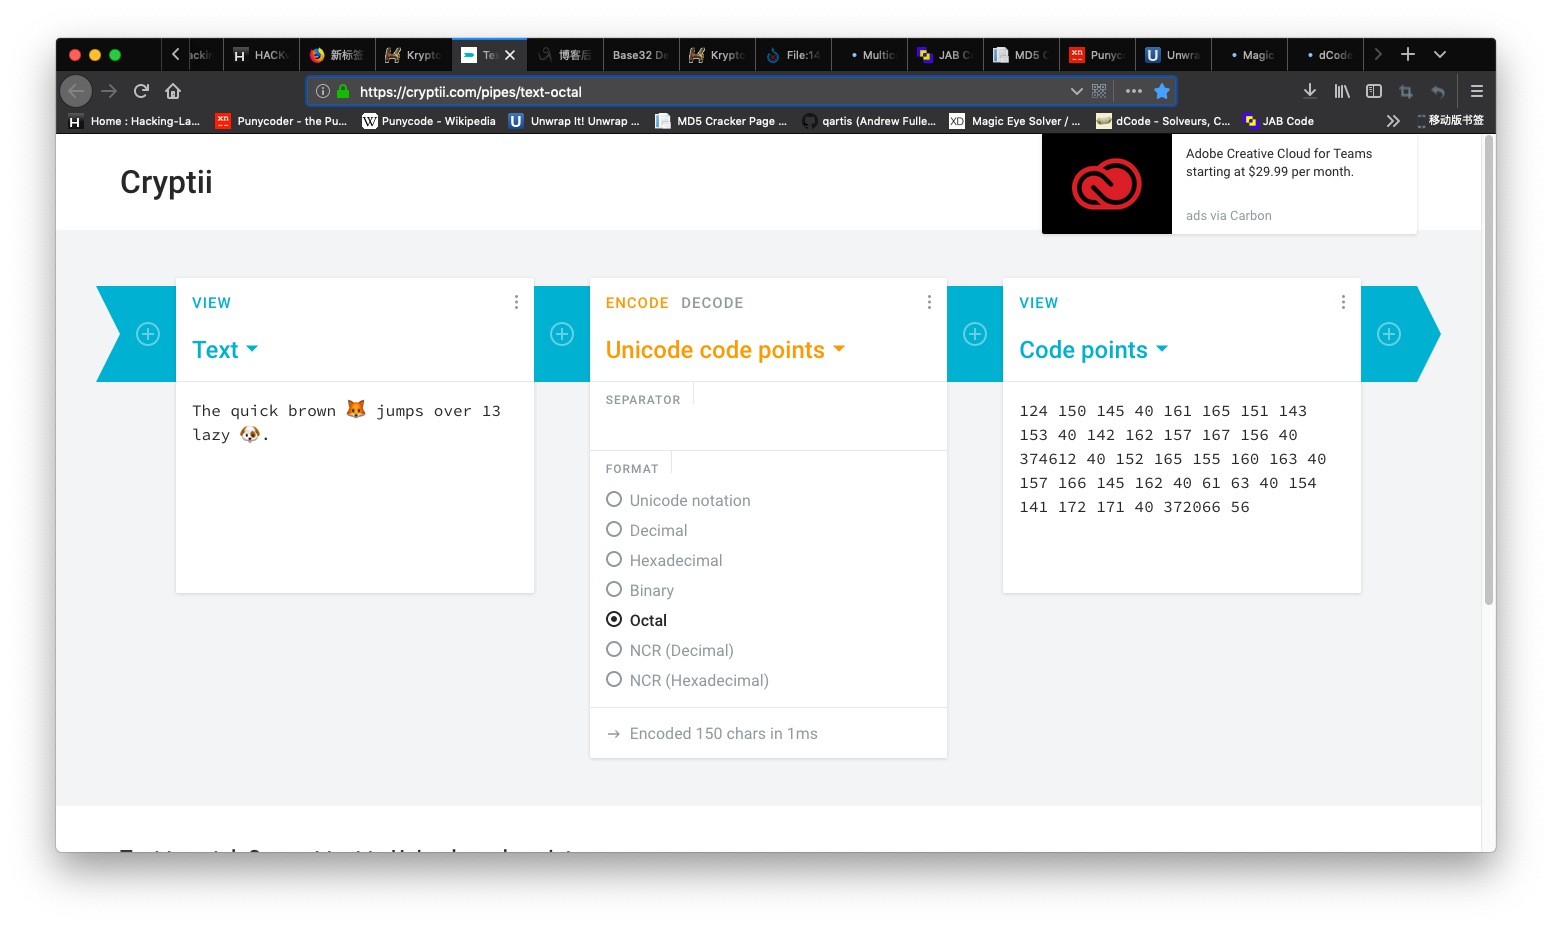This screenshot has width=1552, height=926.
Task: Add a brick after the Code points view
Action: click(1389, 334)
